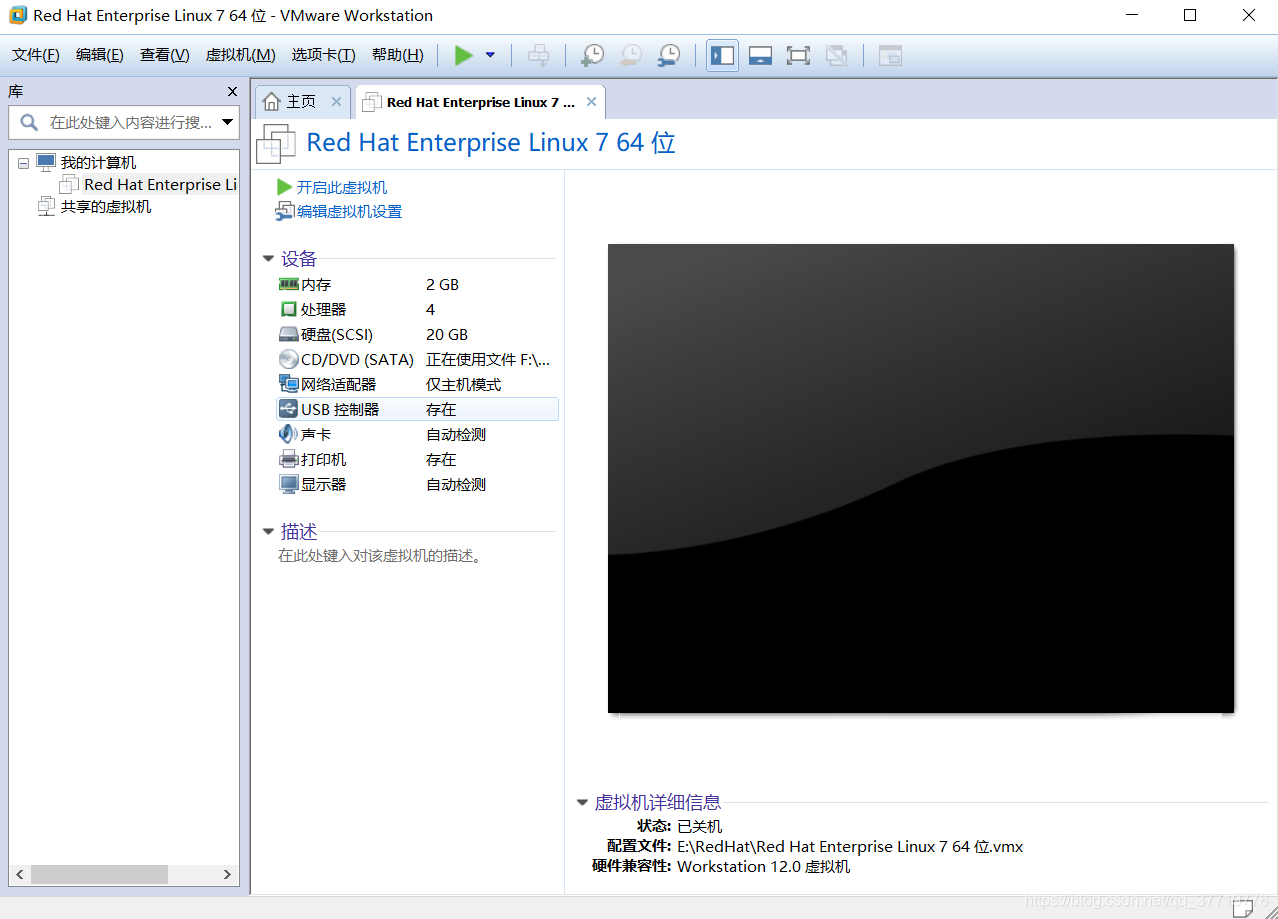Select Red Hat Enterprise Li... tree item

(160, 184)
